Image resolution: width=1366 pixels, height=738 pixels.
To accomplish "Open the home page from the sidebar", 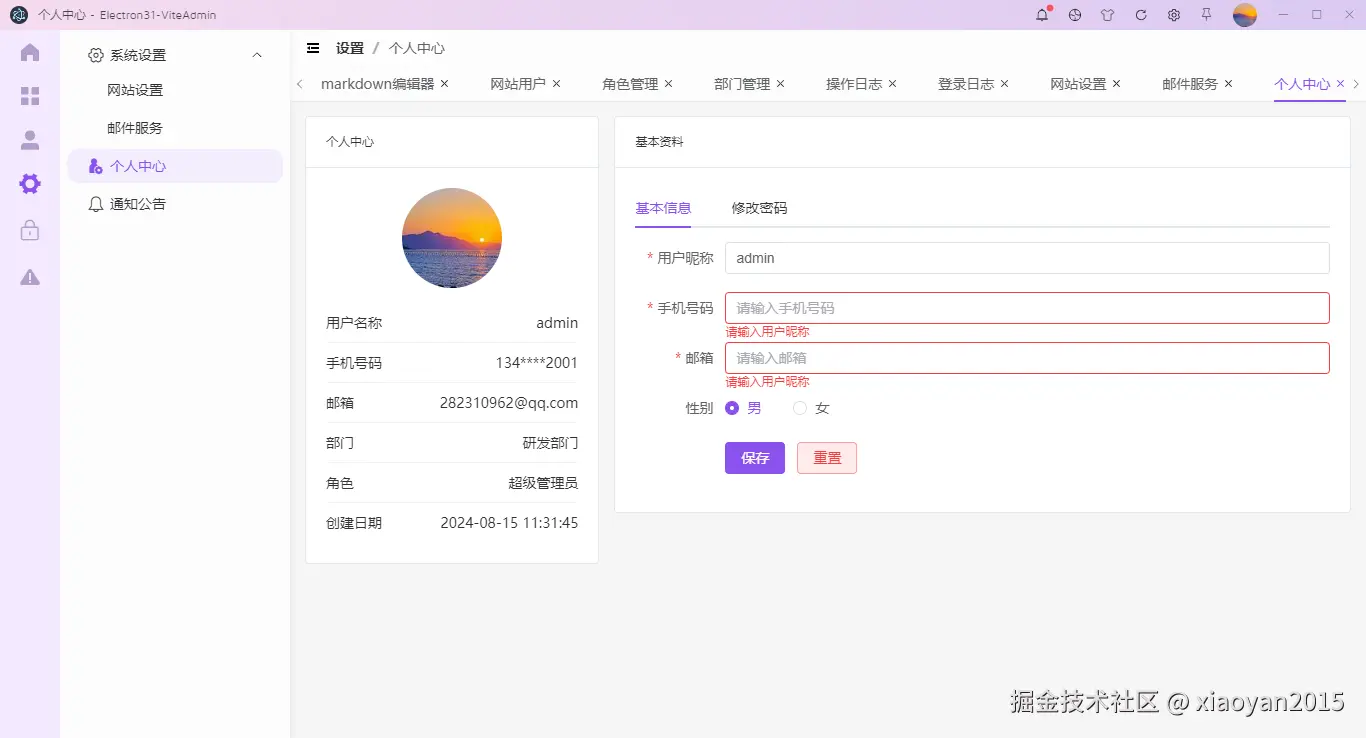I will [x=29, y=51].
